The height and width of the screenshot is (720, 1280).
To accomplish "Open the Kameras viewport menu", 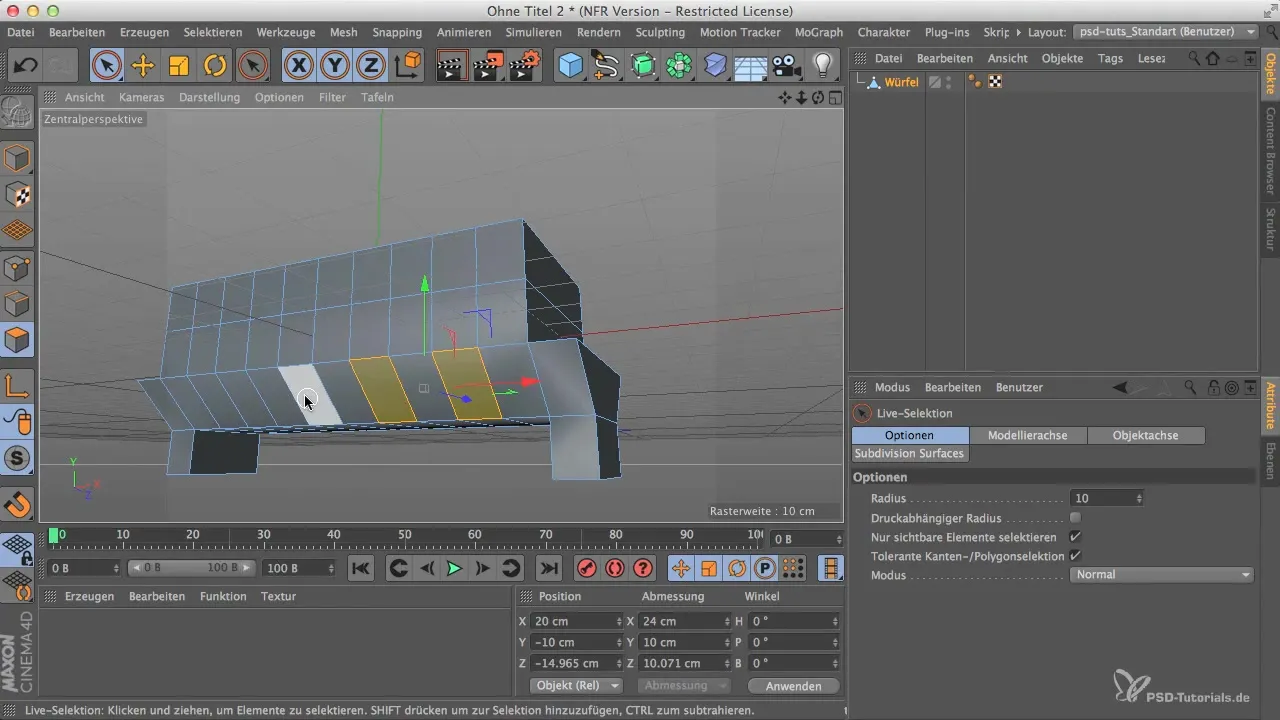I will click(x=141, y=97).
